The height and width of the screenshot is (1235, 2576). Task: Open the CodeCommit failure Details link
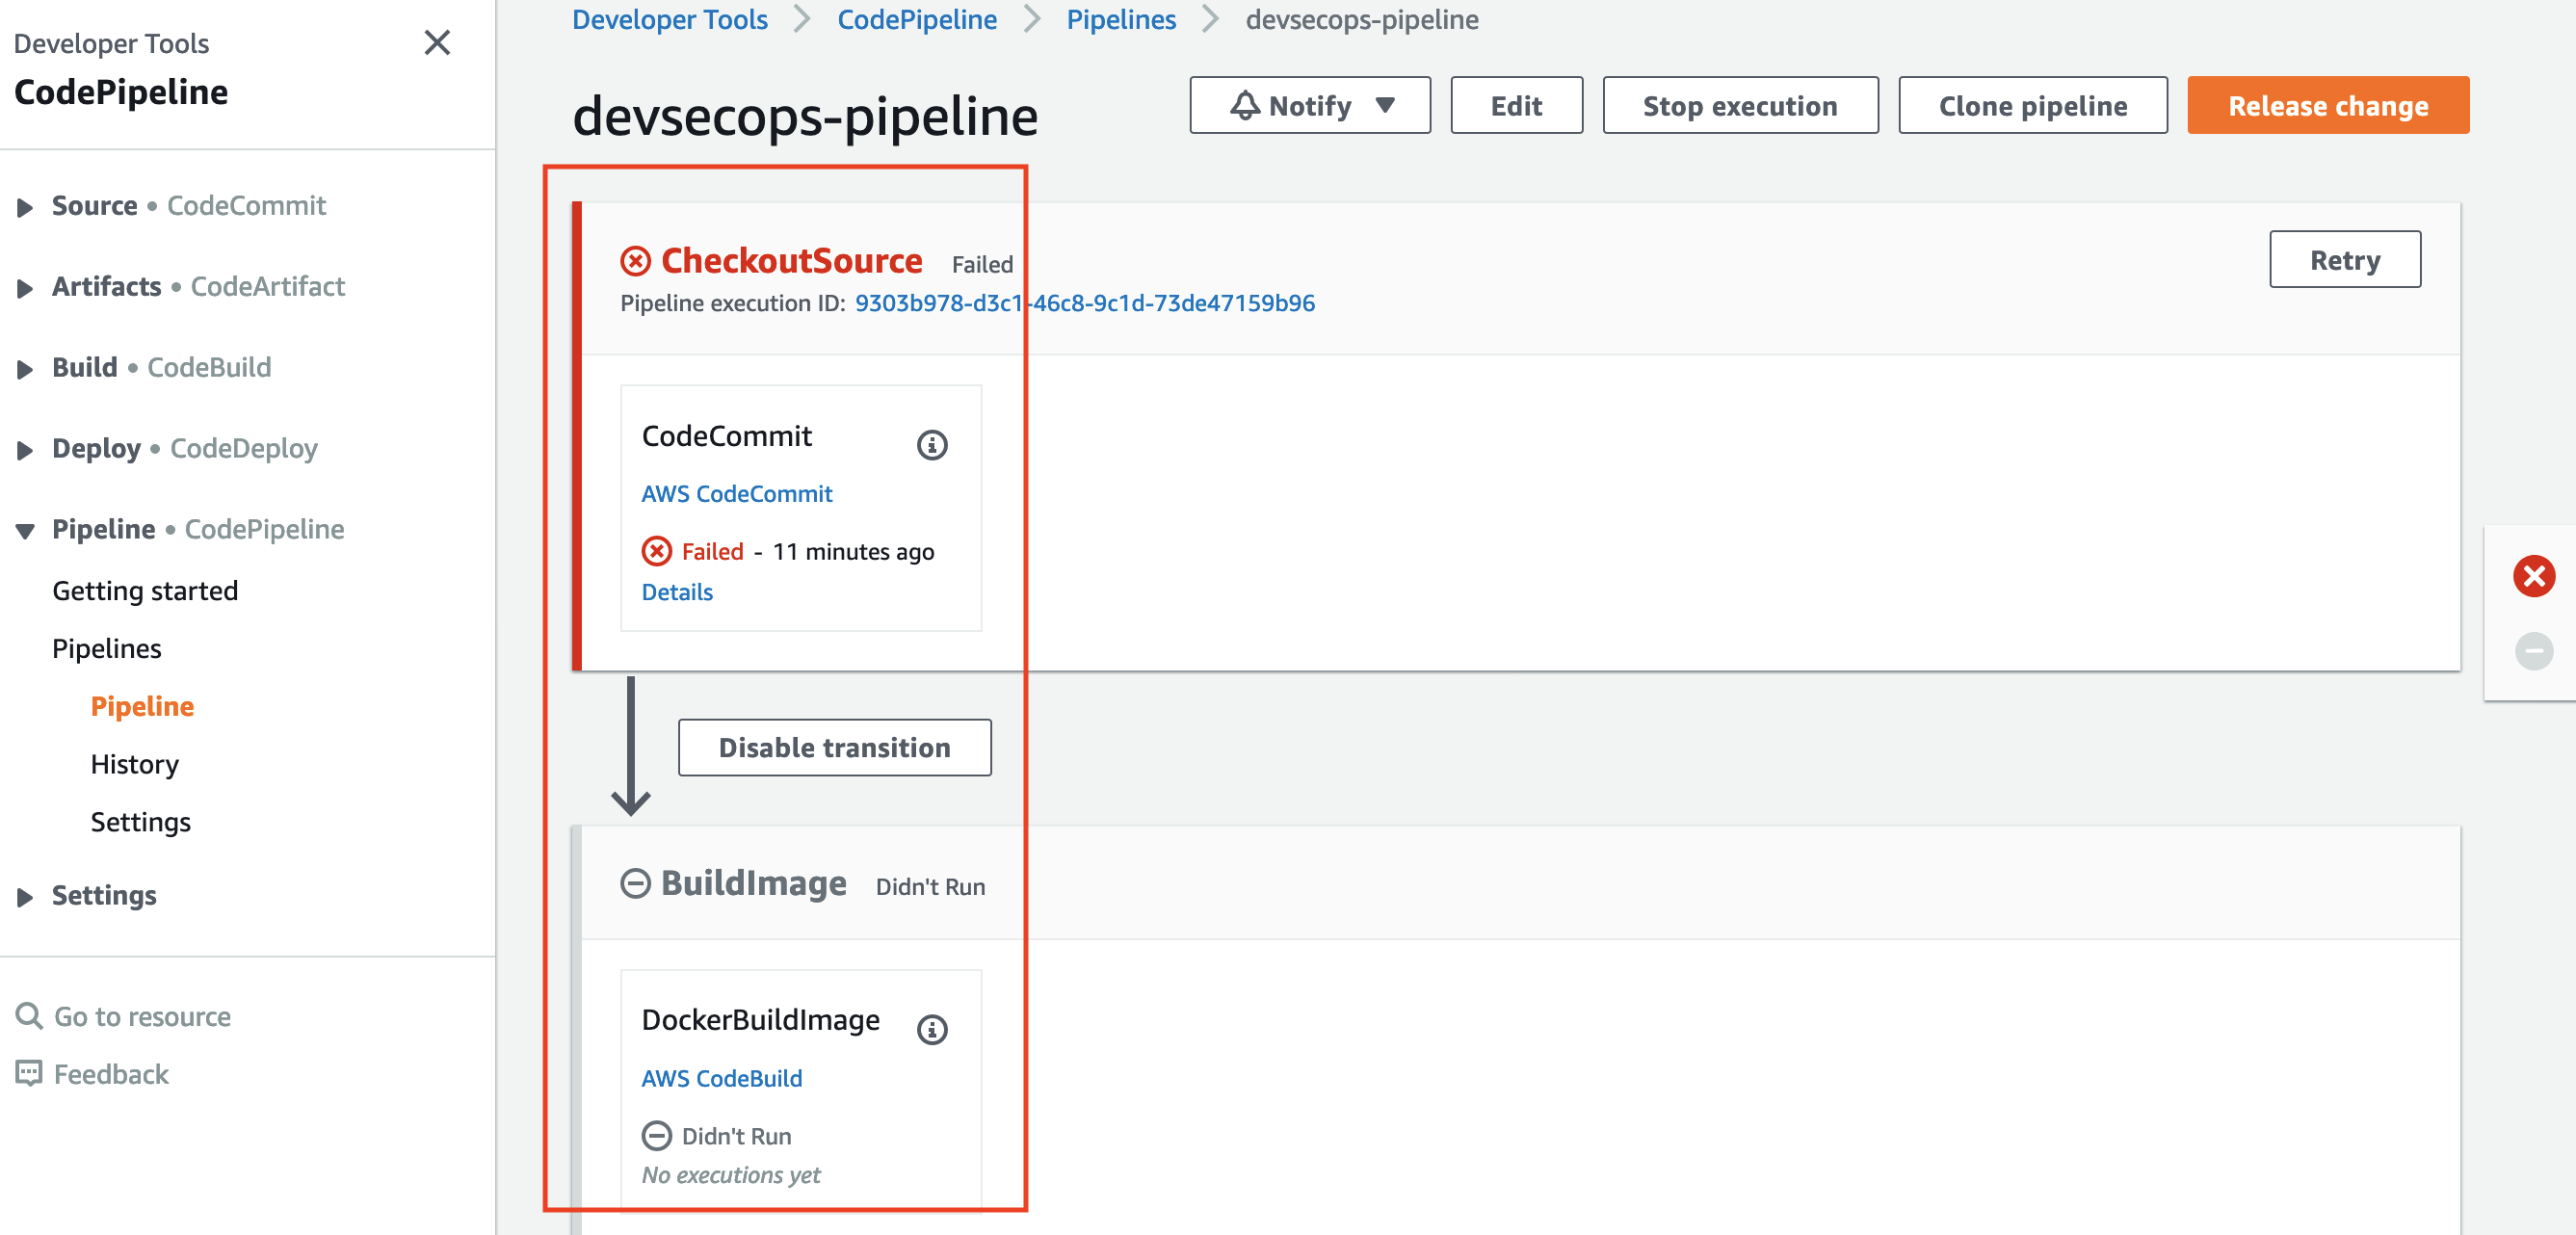click(677, 592)
